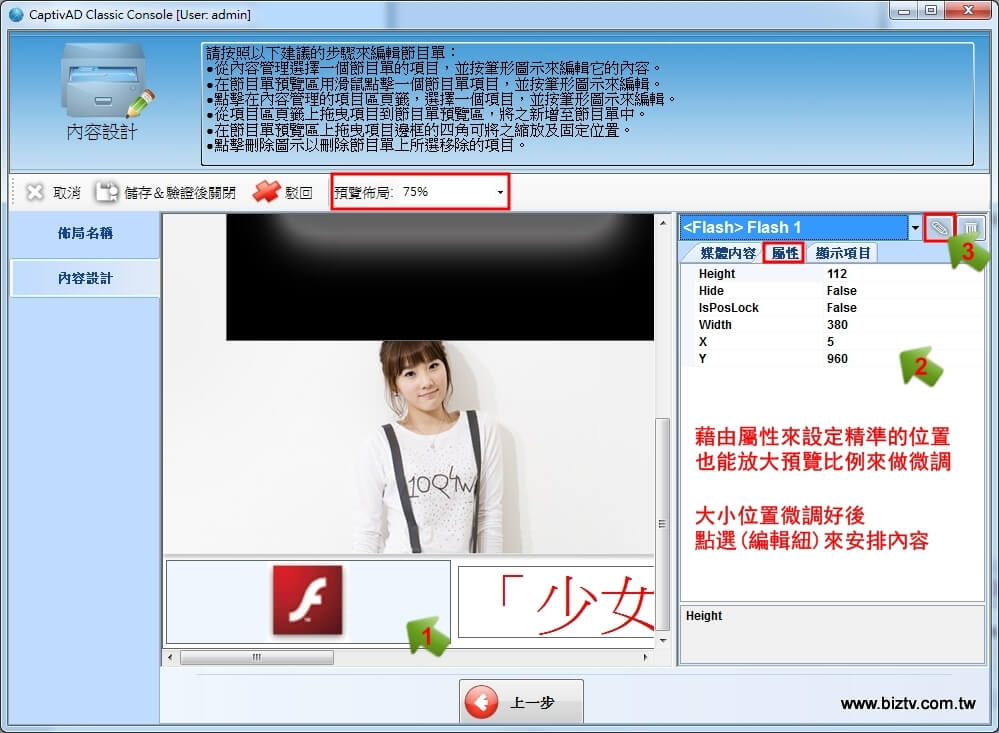Image resolution: width=999 pixels, height=733 pixels.
Task: Click the 取消 cancel X icon
Action: [x=35, y=192]
